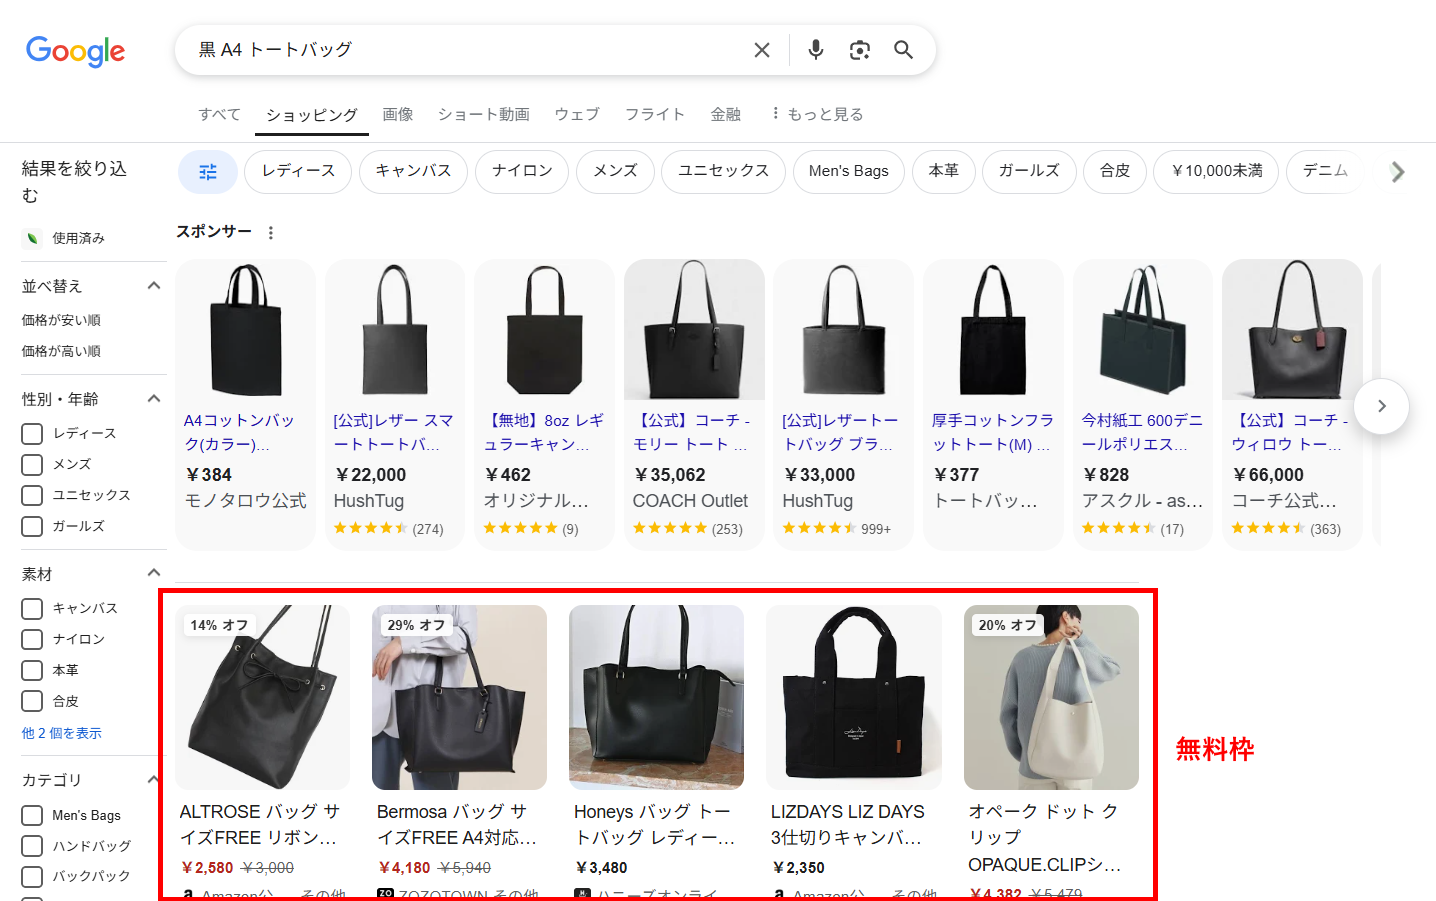The height and width of the screenshot is (901, 1436).
Task: Apply the キャンバス chip filter
Action: [413, 171]
